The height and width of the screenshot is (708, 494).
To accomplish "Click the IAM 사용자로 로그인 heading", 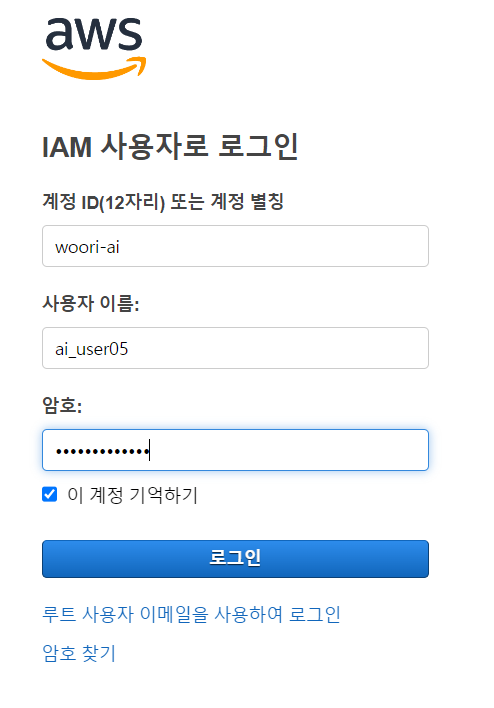I will click(x=170, y=146).
